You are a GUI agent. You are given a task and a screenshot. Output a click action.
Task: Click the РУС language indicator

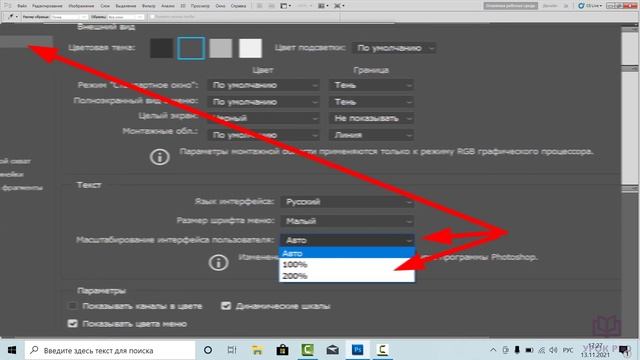pyautogui.click(x=568, y=350)
